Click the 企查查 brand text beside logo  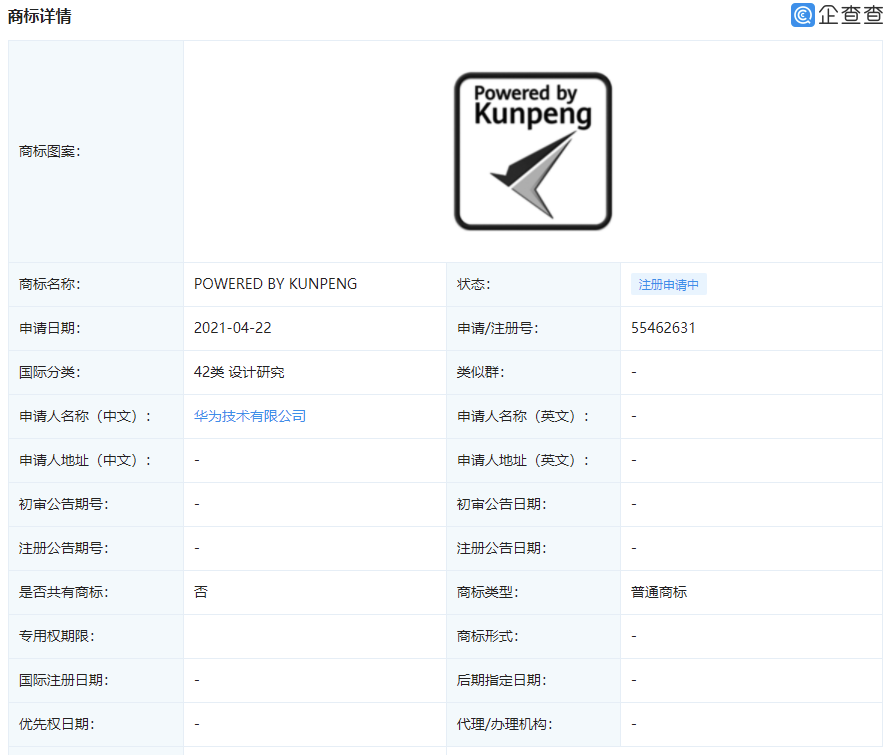pos(850,15)
